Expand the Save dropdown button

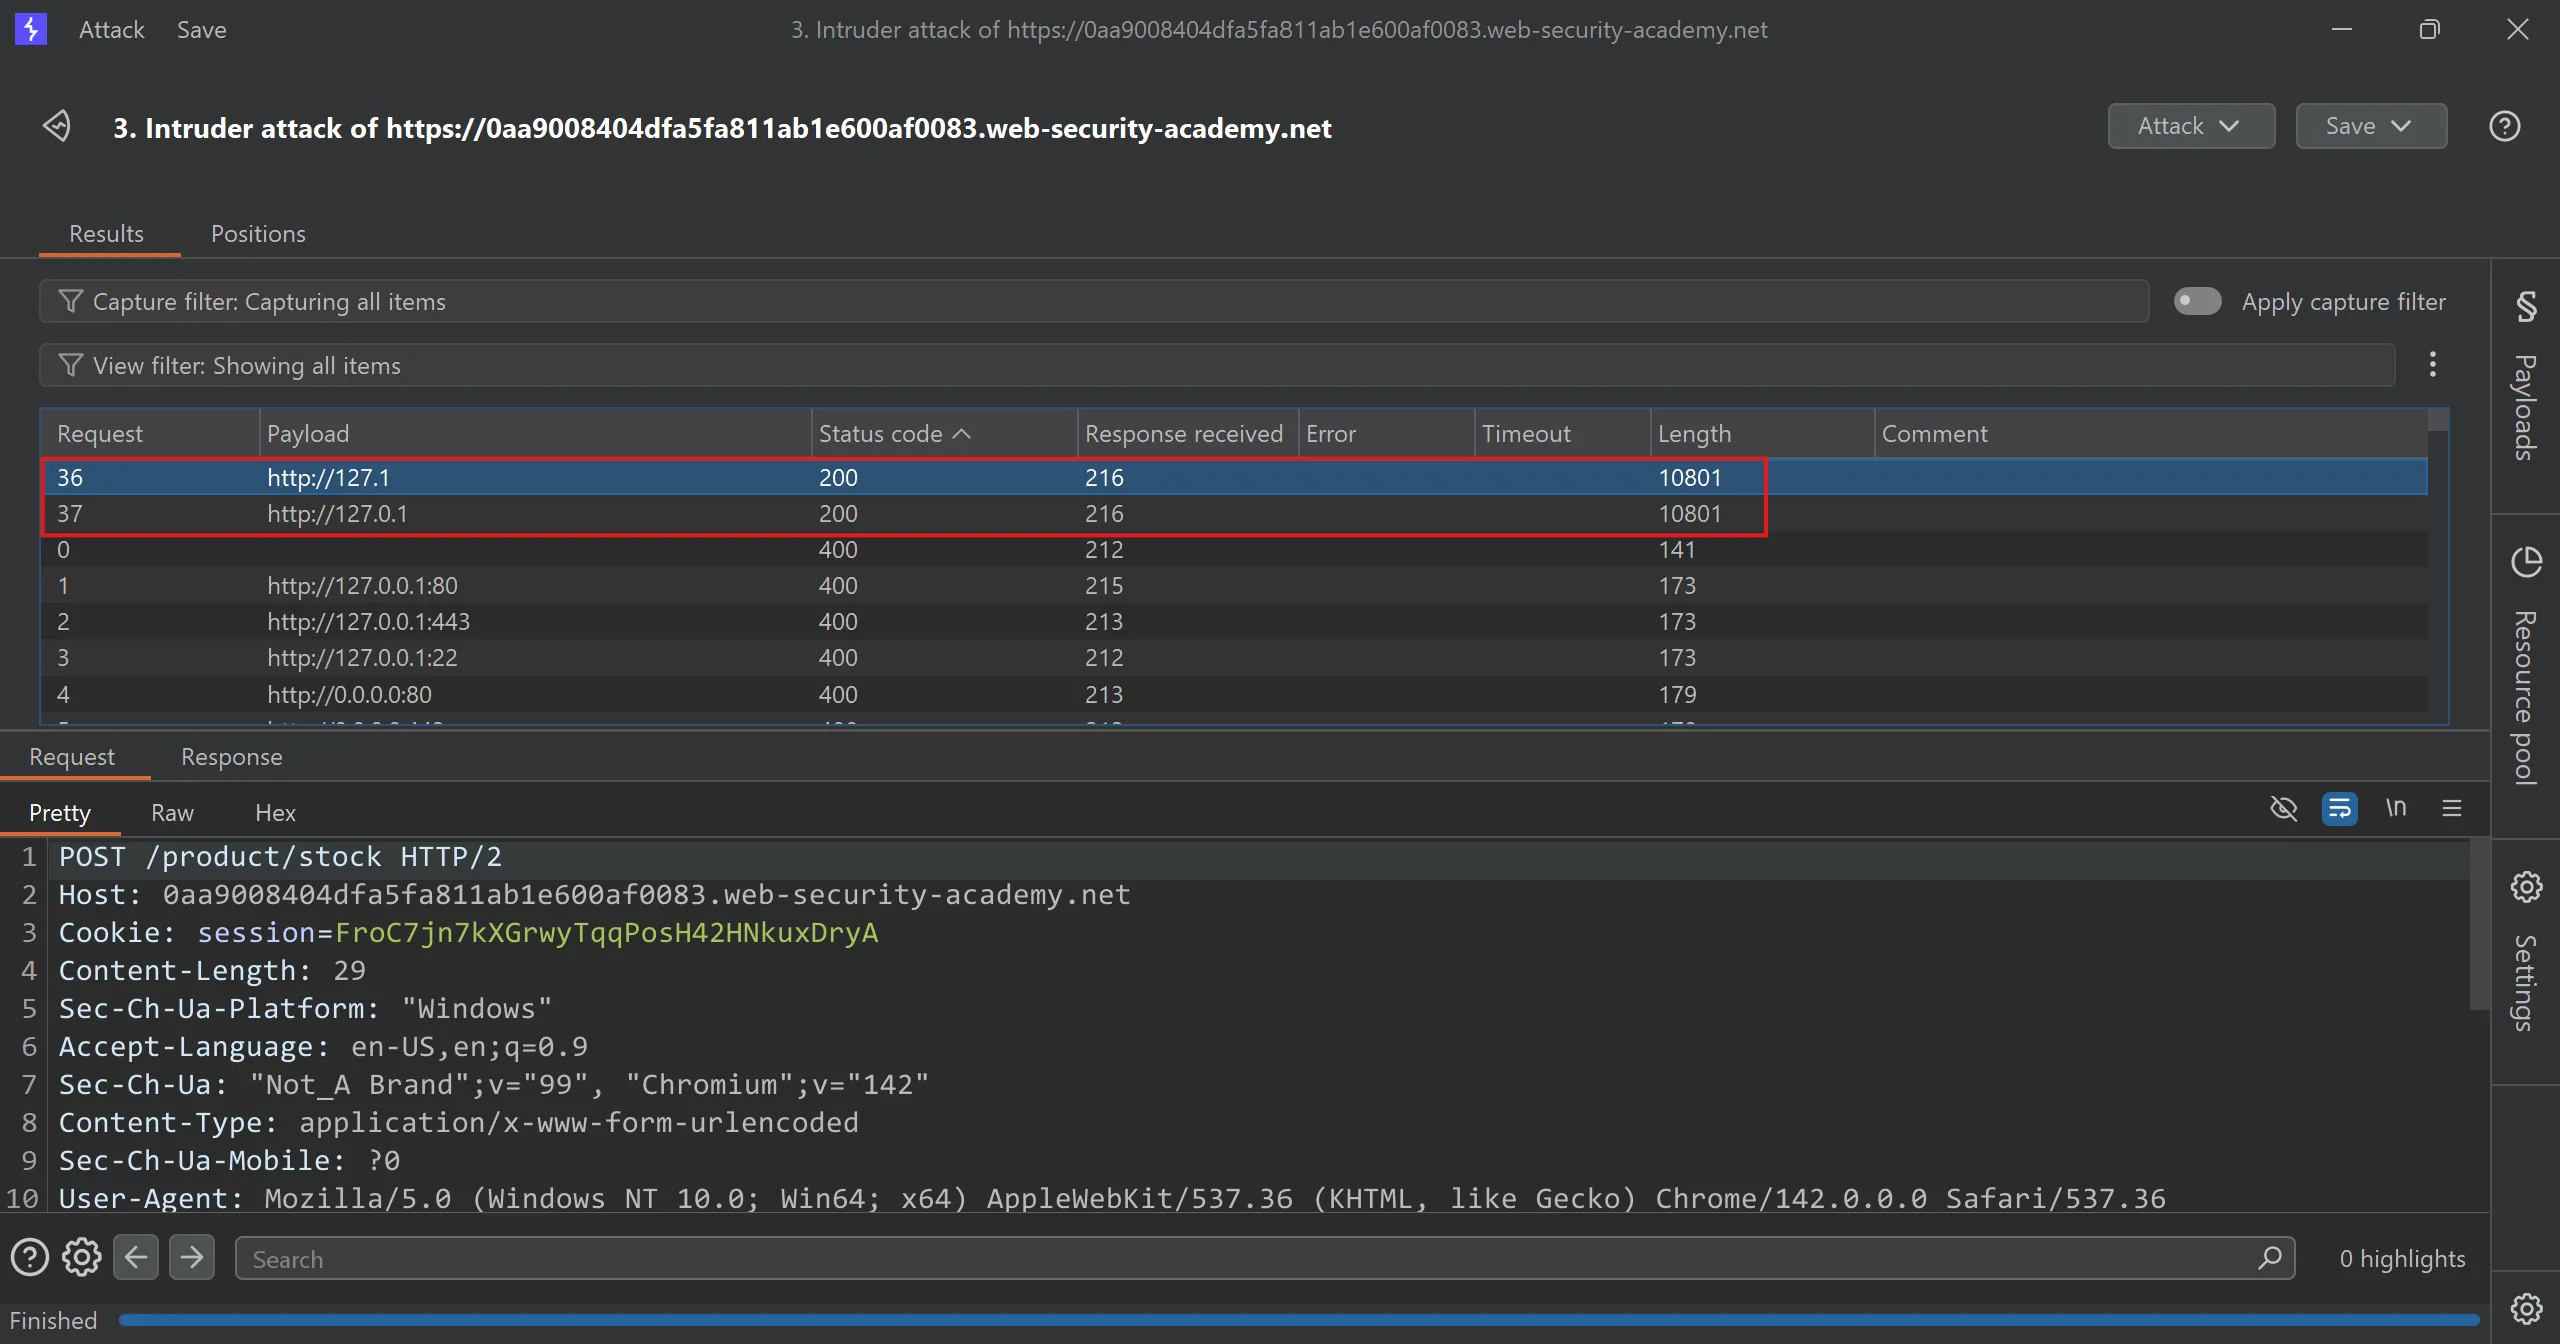2370,127
